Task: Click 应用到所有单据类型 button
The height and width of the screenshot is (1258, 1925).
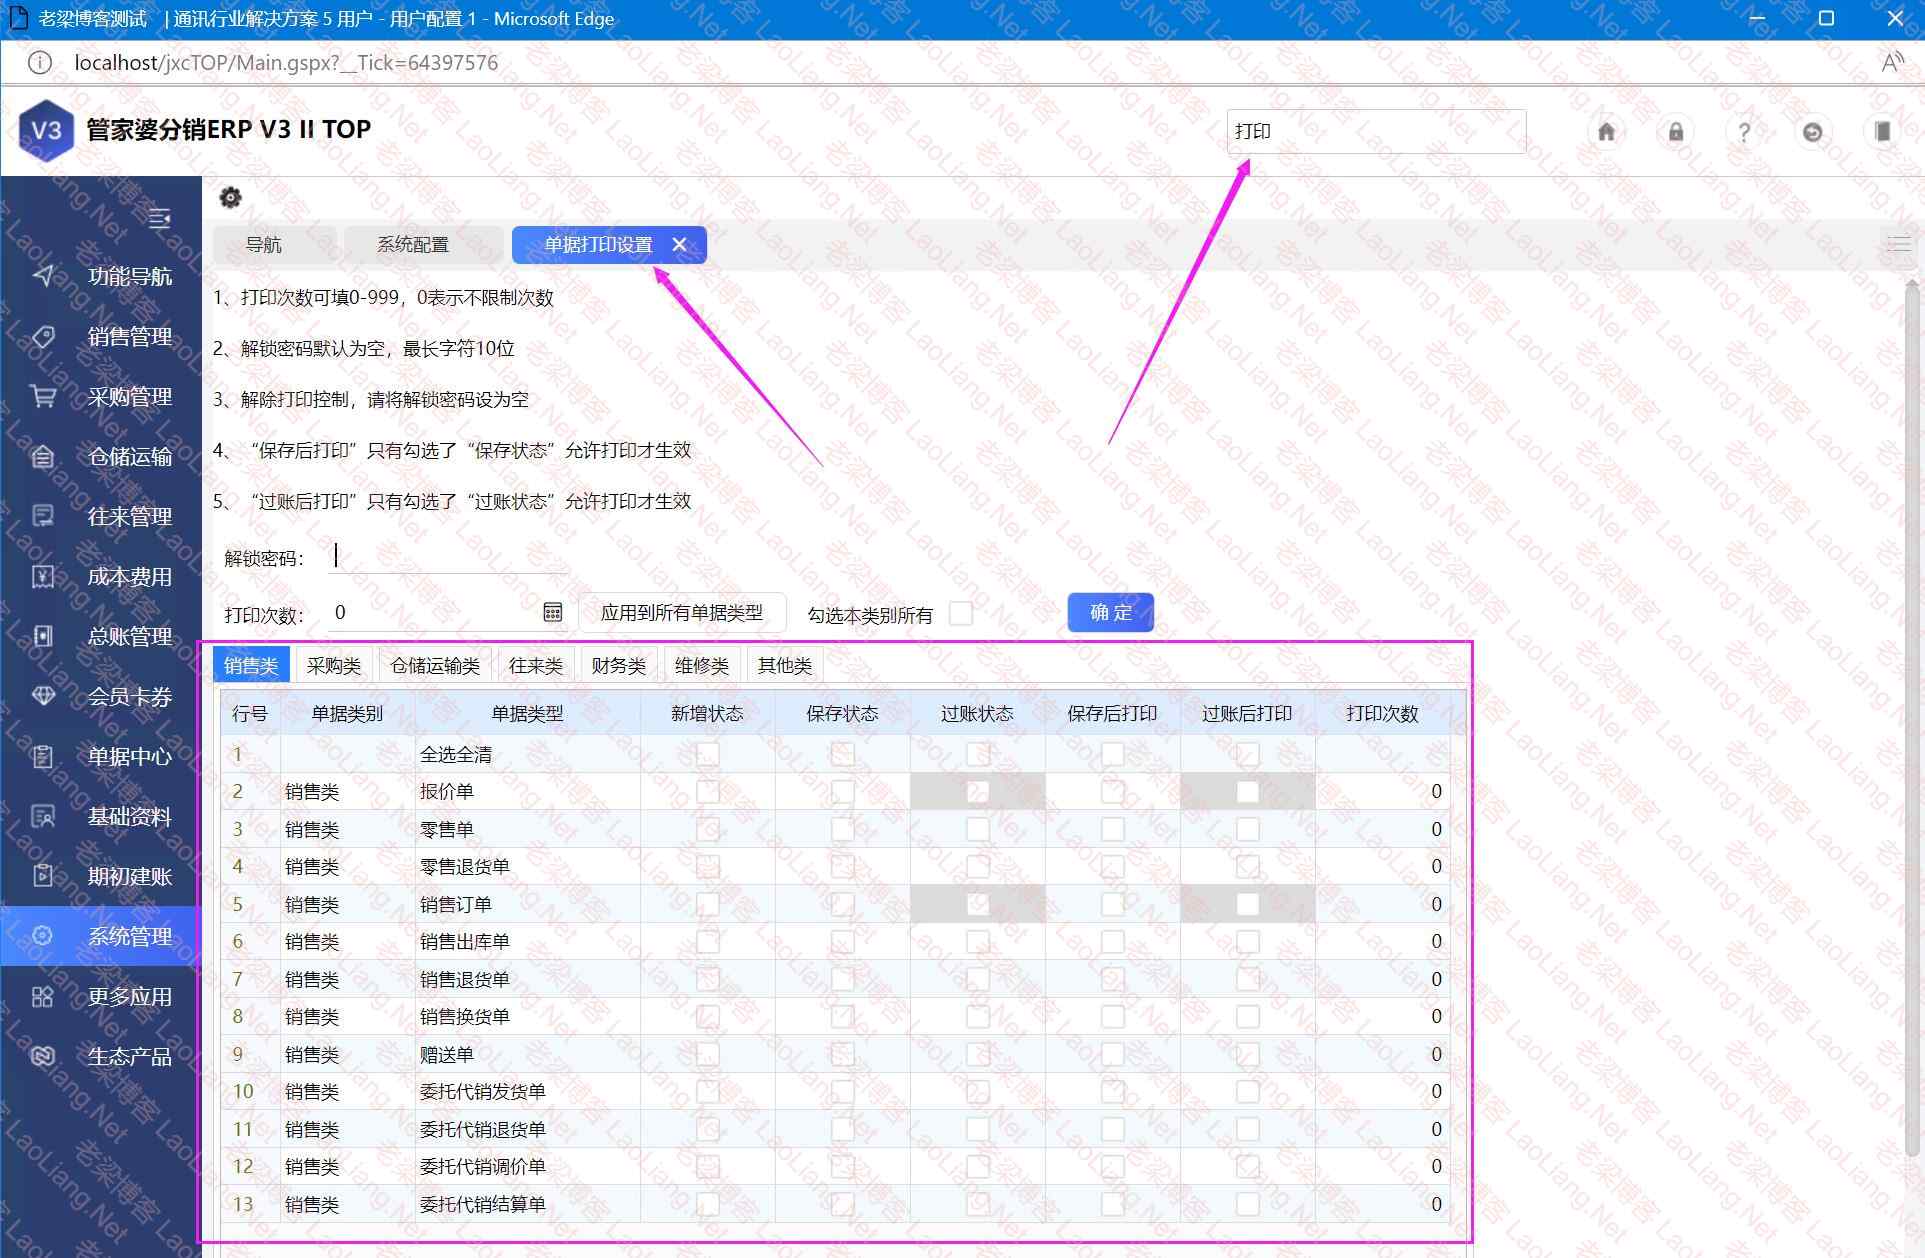Action: pos(681,612)
